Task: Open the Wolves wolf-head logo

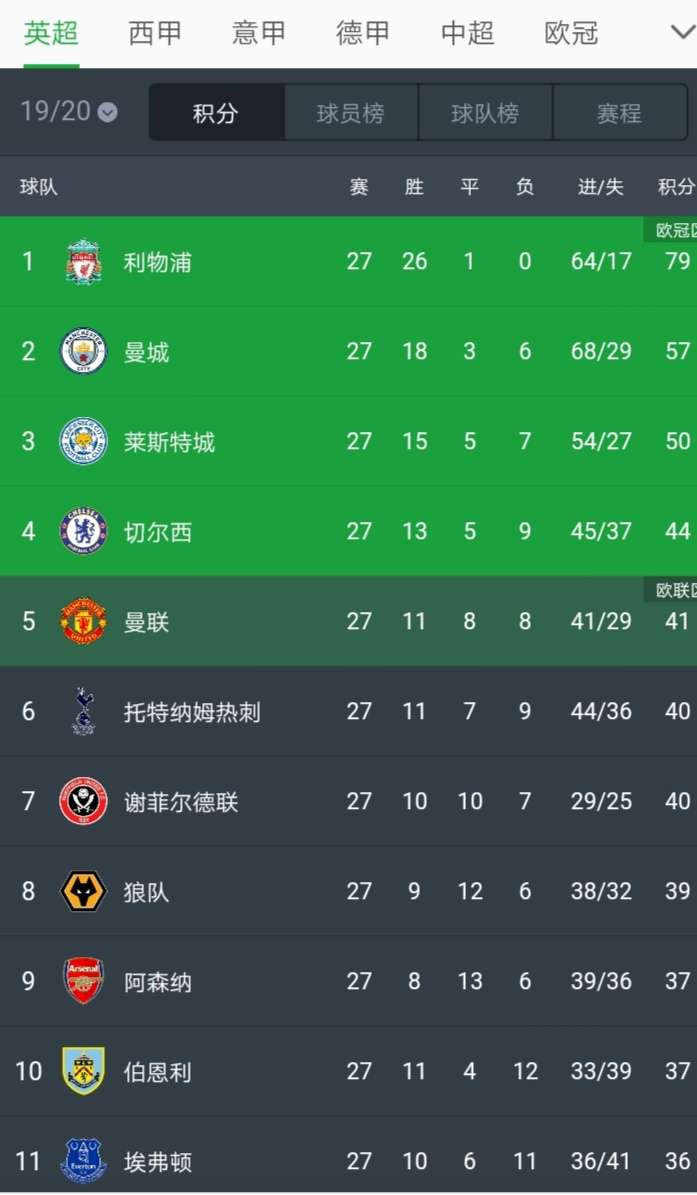Action: point(83,891)
